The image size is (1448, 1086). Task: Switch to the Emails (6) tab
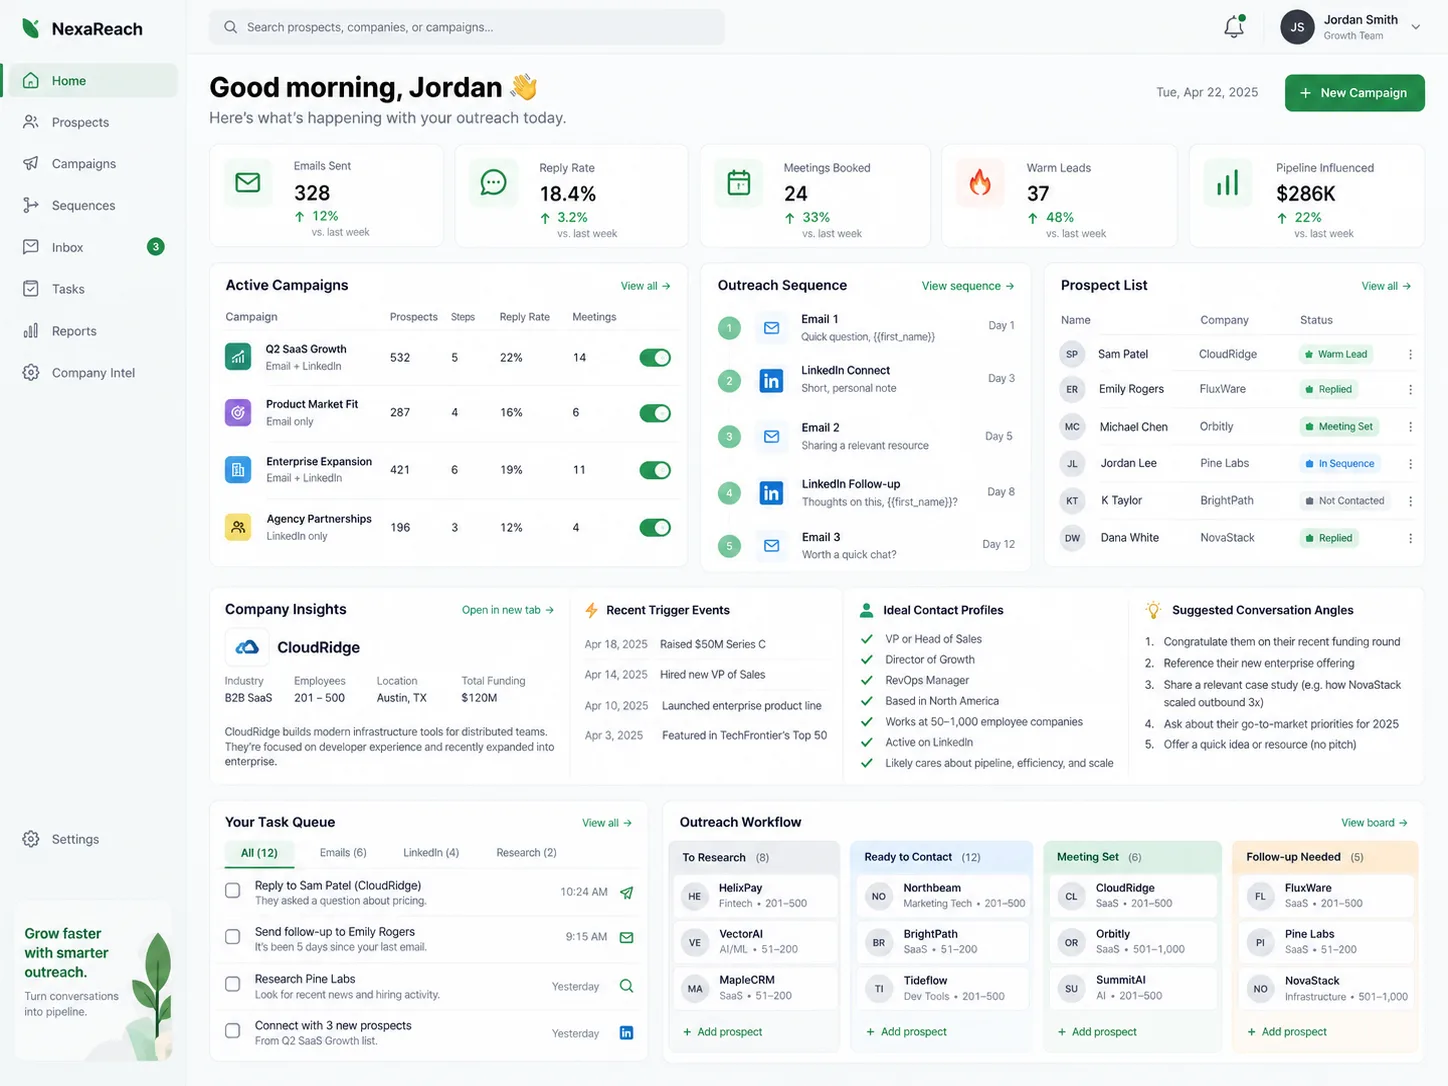pyautogui.click(x=343, y=853)
